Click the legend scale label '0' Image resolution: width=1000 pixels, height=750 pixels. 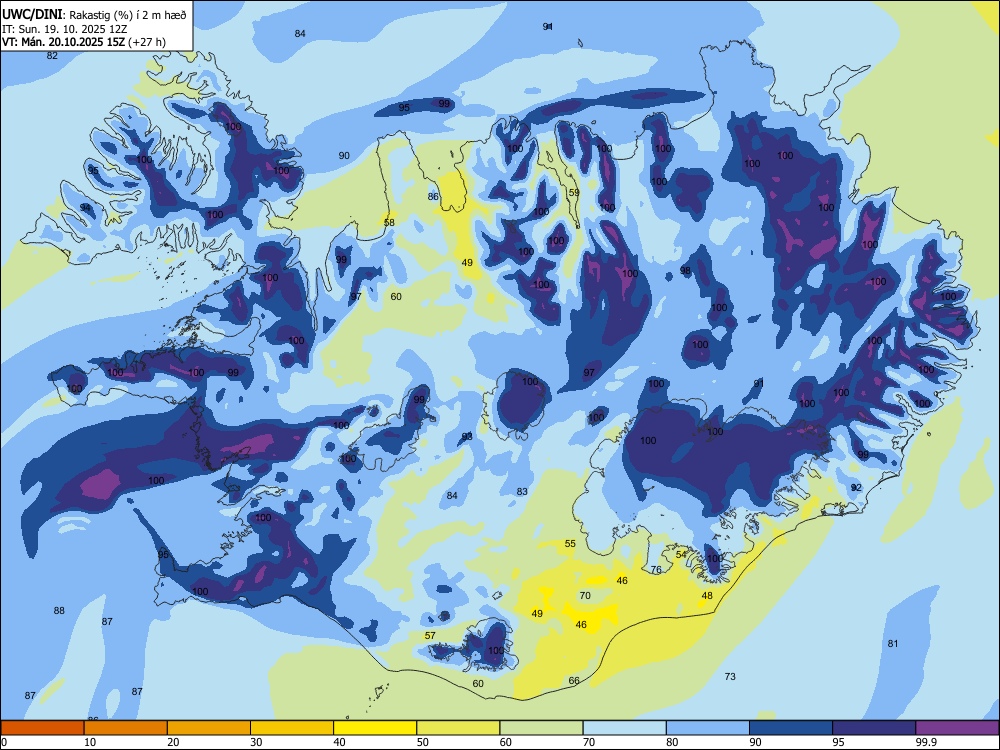4,742
